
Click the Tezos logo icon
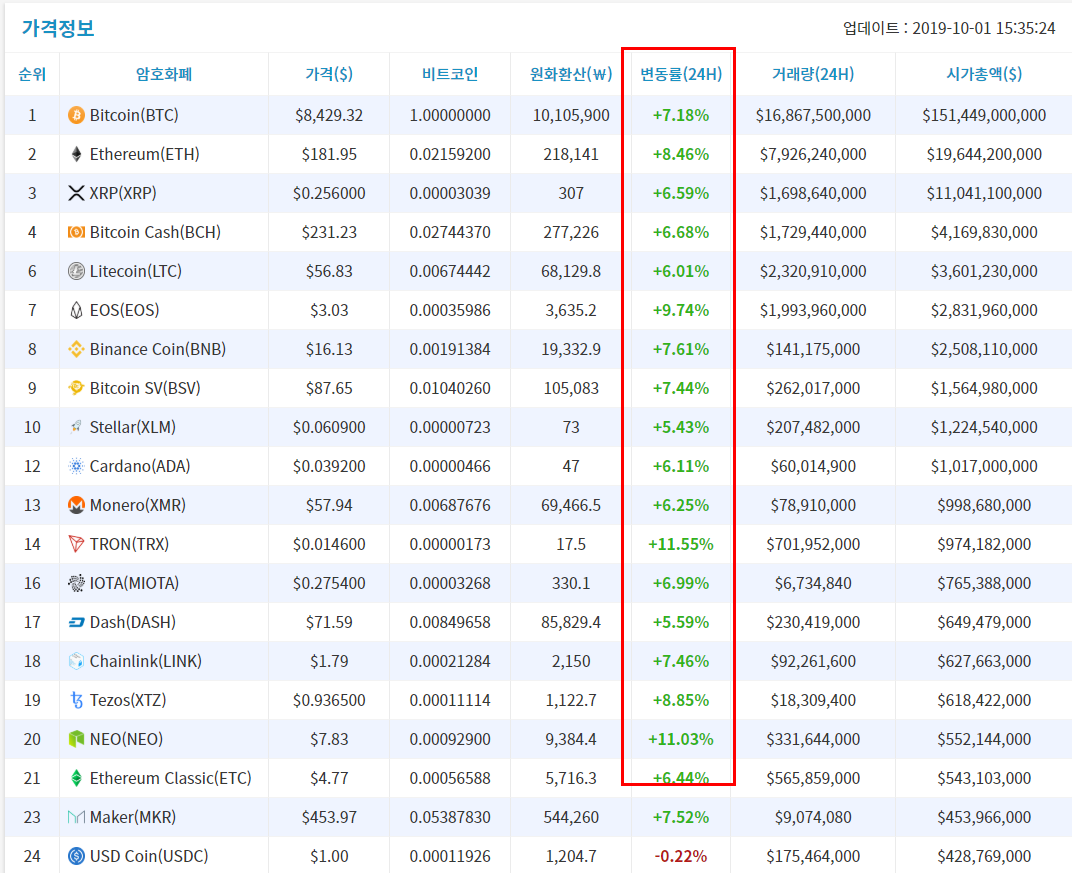(x=76, y=699)
